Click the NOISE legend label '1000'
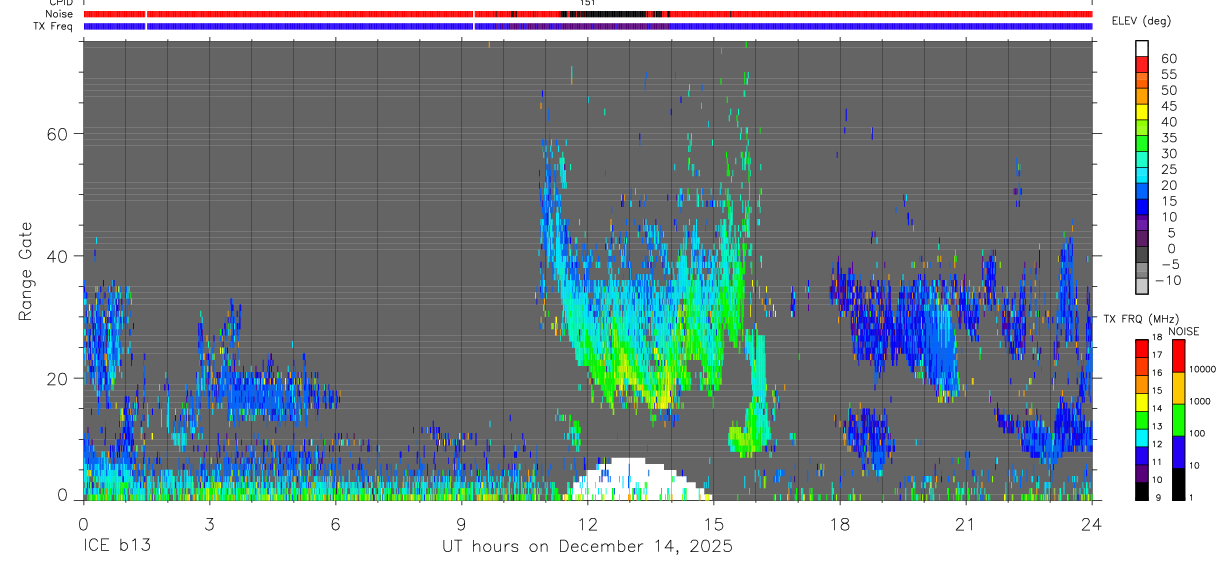Image resolution: width=1228 pixels, height=567 pixels. (1201, 401)
